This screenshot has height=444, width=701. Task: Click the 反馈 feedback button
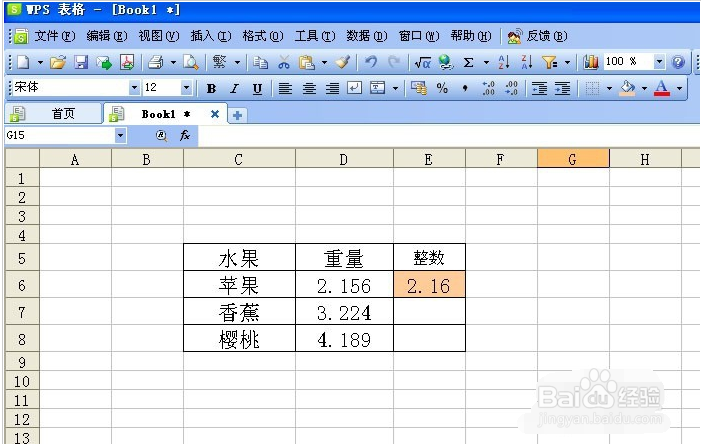[537, 36]
